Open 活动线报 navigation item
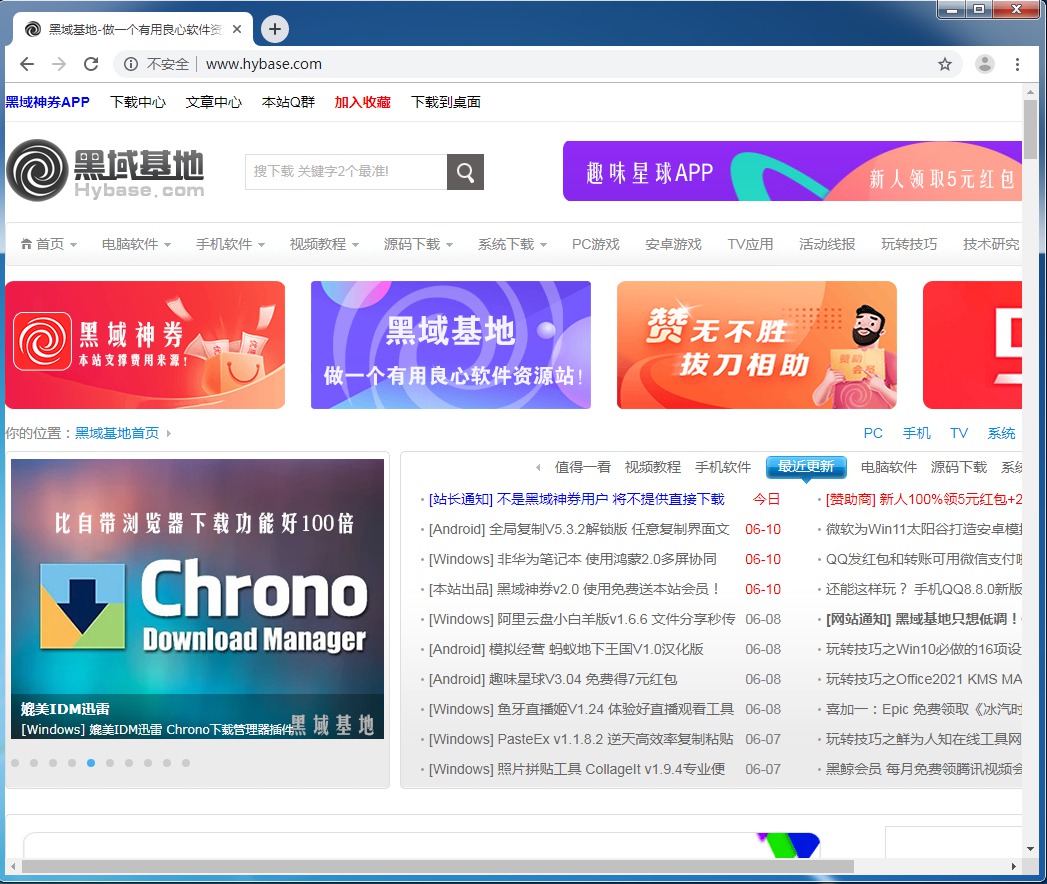This screenshot has height=884, width=1047. click(827, 244)
